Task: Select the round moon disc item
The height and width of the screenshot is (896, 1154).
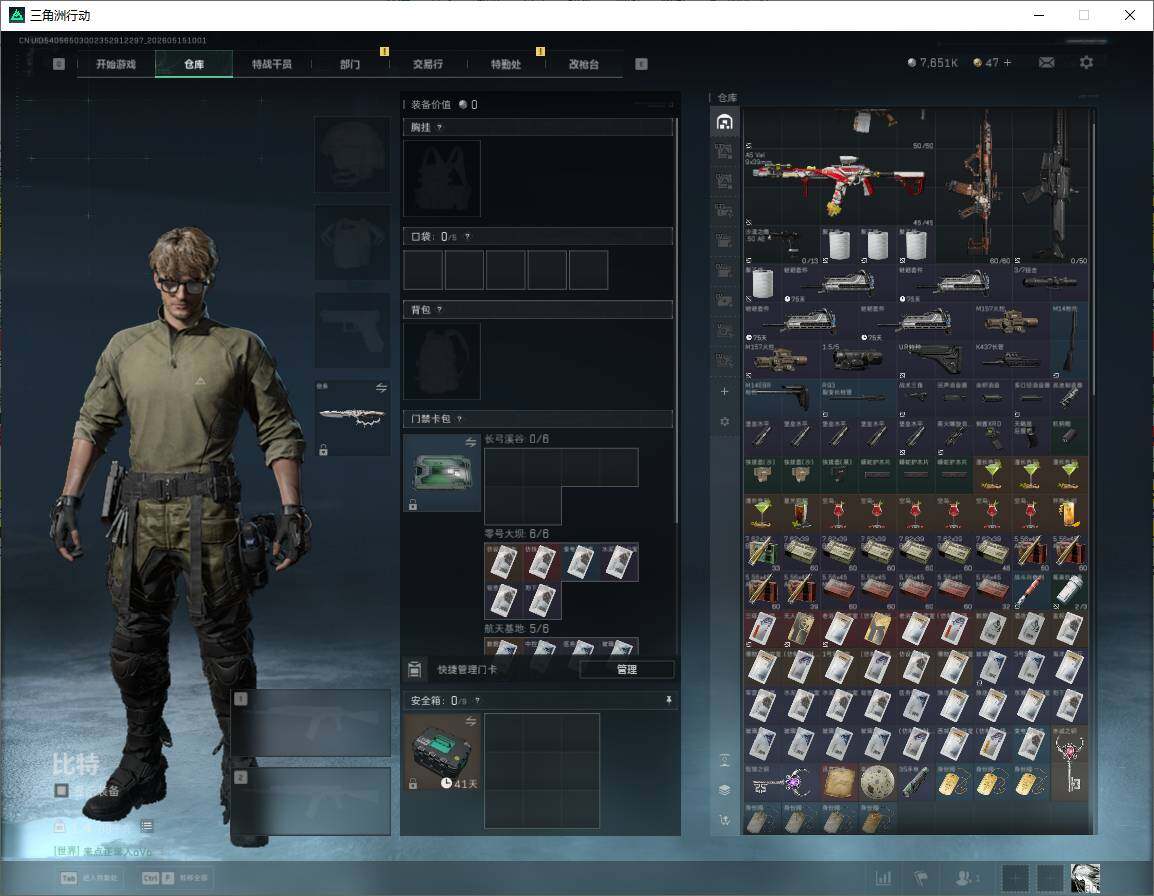Action: (x=877, y=782)
